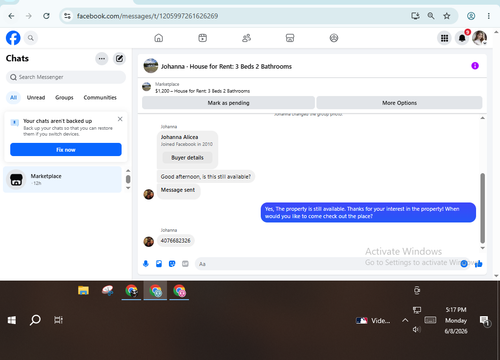
Task: Click the 'Good afternoon, is this still available?' message
Action: coord(206,177)
